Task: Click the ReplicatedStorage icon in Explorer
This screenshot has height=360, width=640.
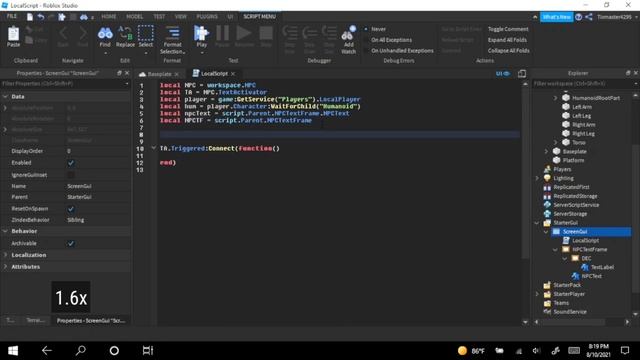Action: click(547, 196)
